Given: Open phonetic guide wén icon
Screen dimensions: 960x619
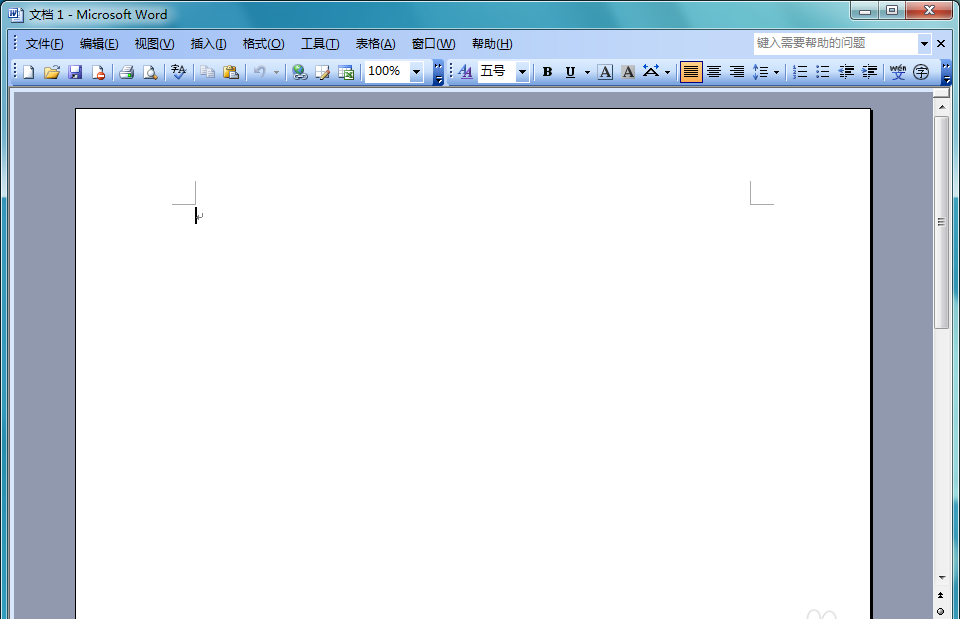Looking at the screenshot, I should pos(898,72).
